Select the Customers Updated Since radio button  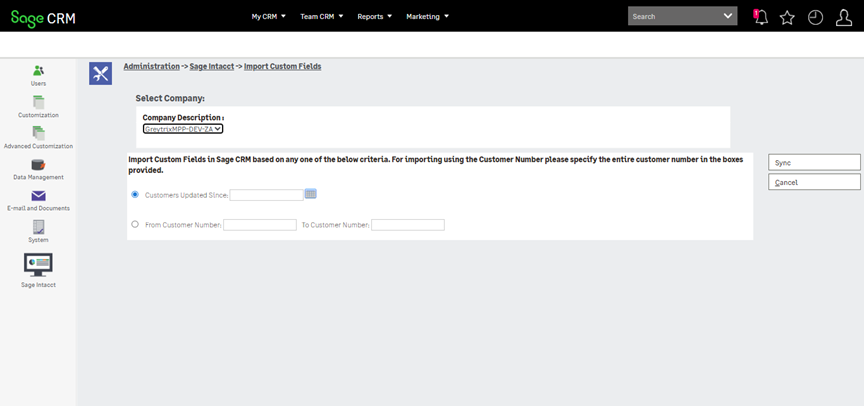click(135, 194)
